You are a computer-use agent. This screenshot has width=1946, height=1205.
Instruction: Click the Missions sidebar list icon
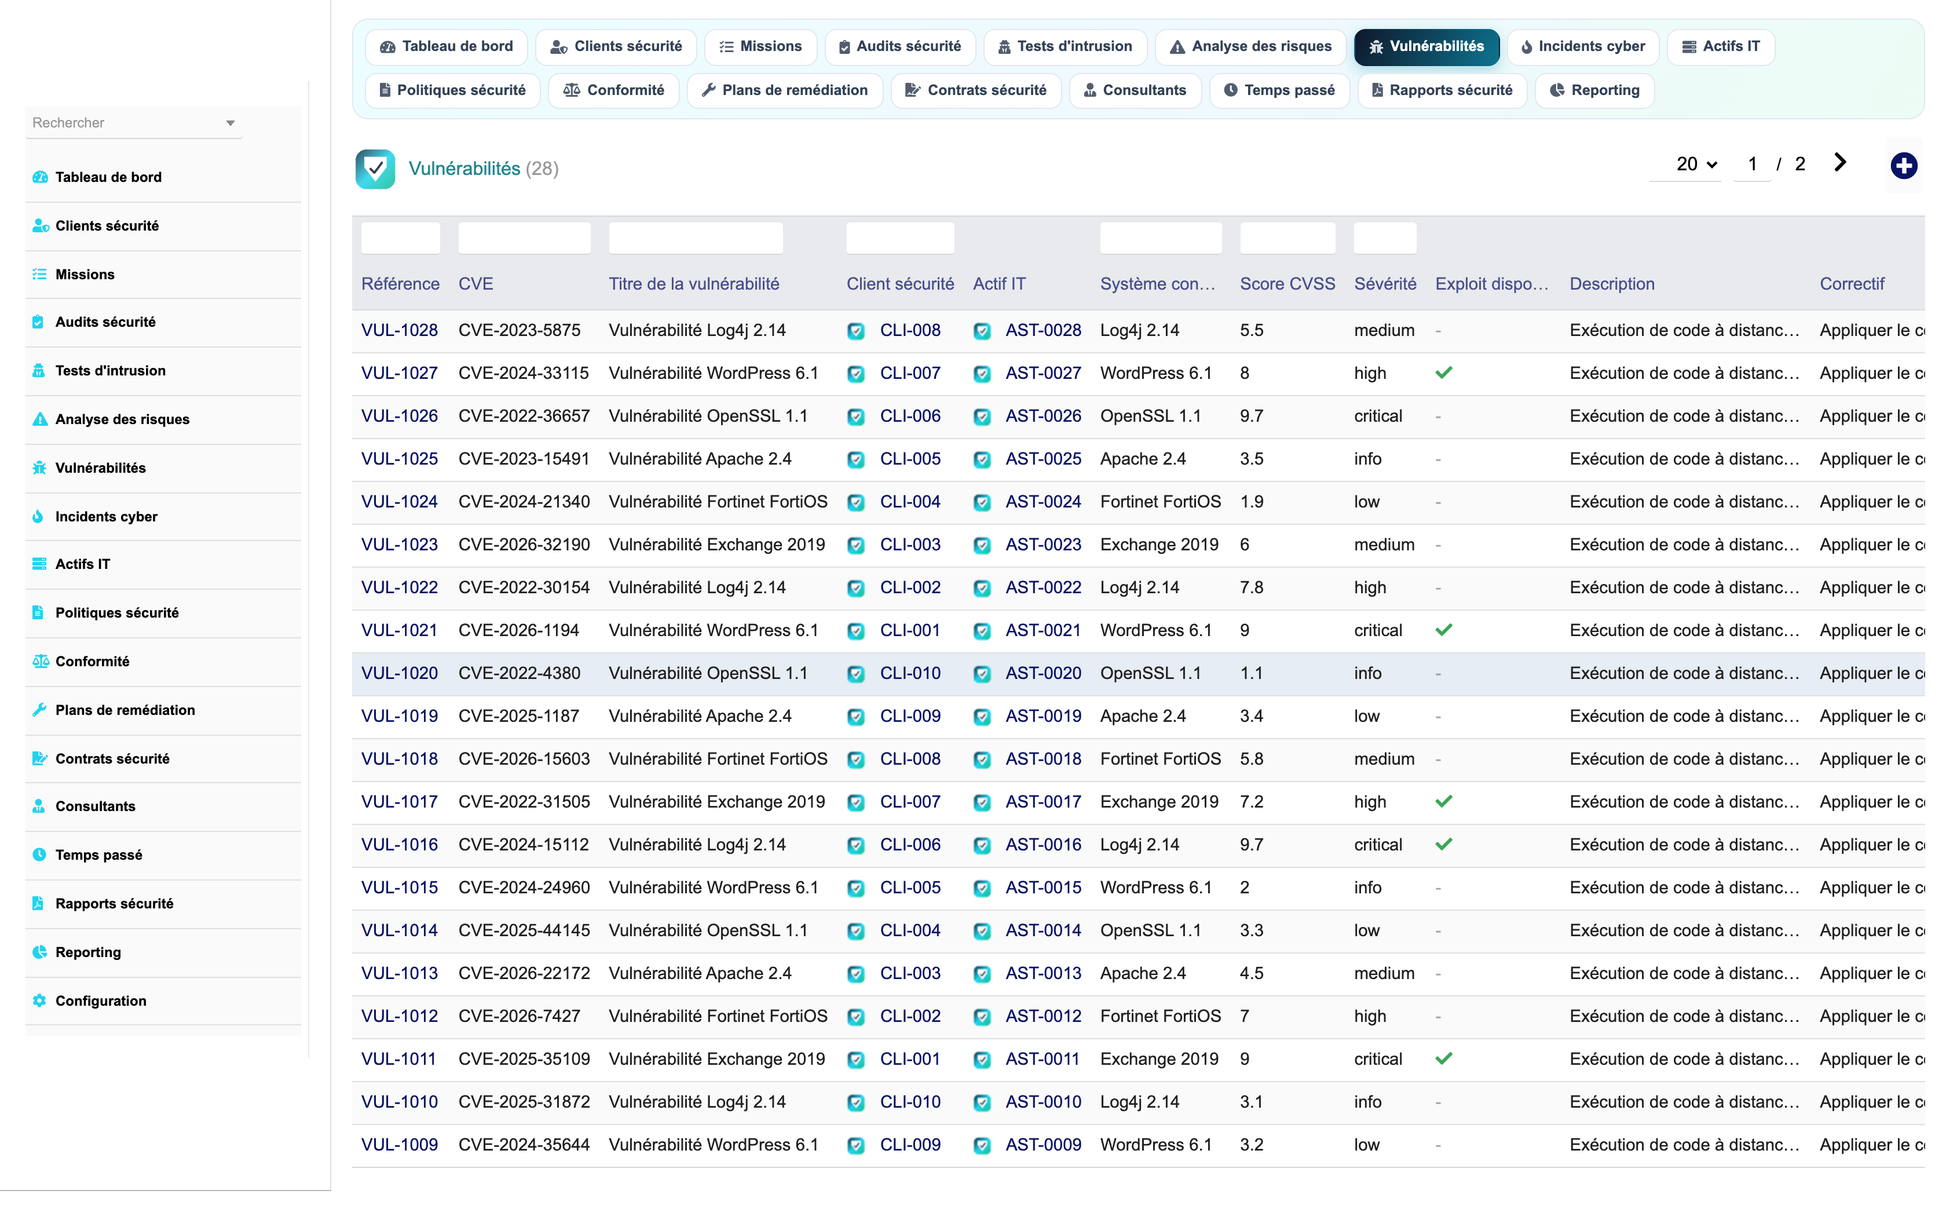(x=40, y=274)
